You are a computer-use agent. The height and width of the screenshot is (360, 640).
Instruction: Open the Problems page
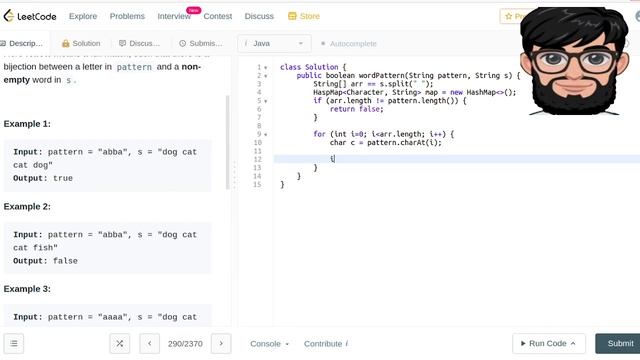127,16
